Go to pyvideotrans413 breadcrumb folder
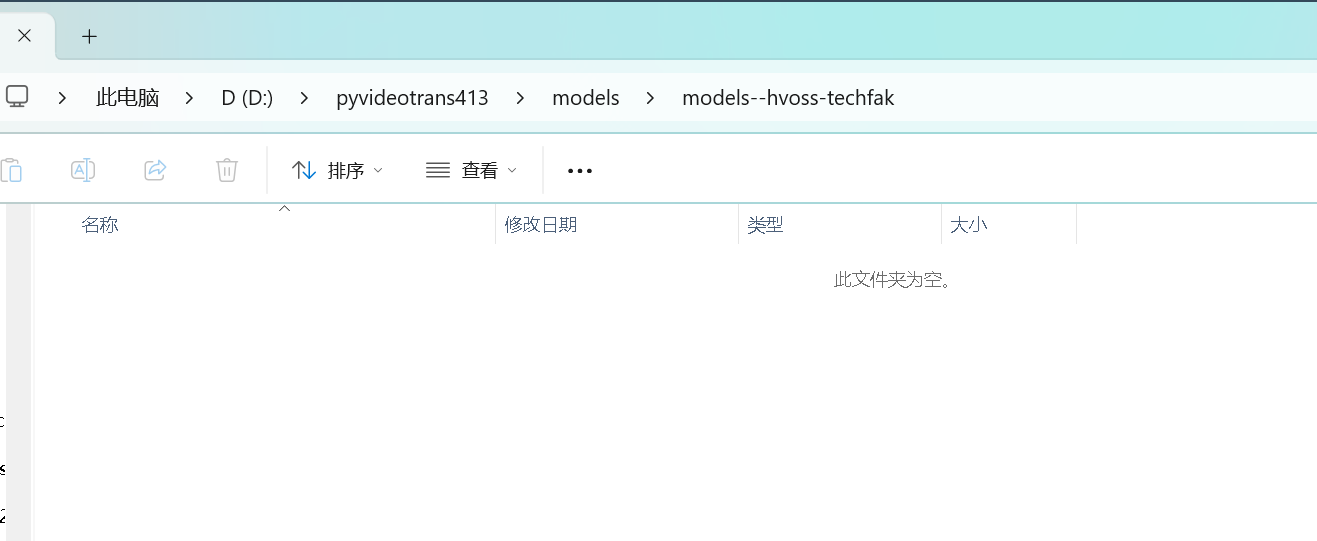This screenshot has width=1317, height=541. (x=412, y=98)
